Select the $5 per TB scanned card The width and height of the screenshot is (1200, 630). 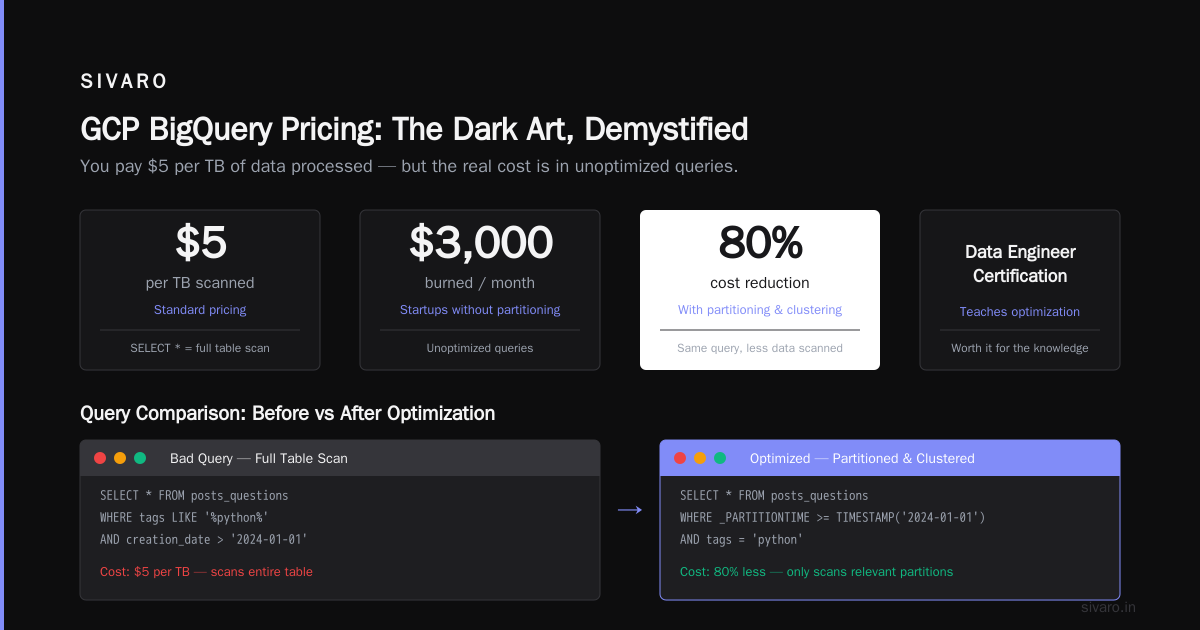(x=200, y=290)
